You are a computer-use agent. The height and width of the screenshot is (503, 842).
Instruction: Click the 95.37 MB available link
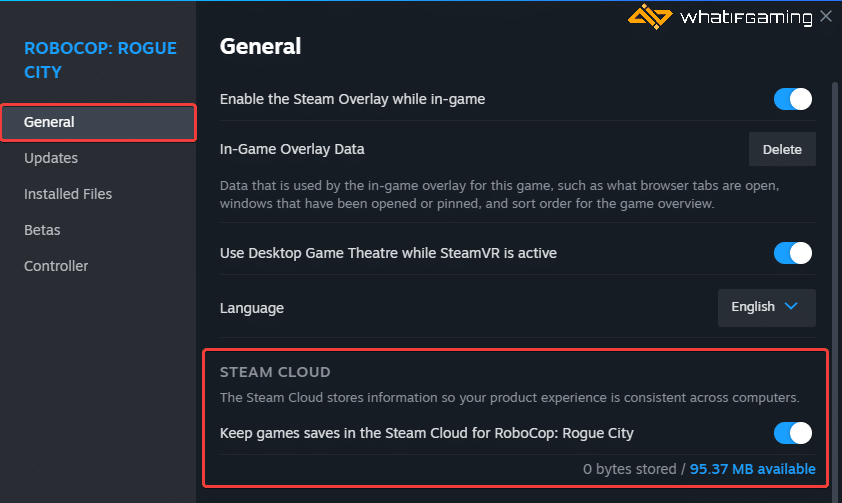click(x=752, y=469)
